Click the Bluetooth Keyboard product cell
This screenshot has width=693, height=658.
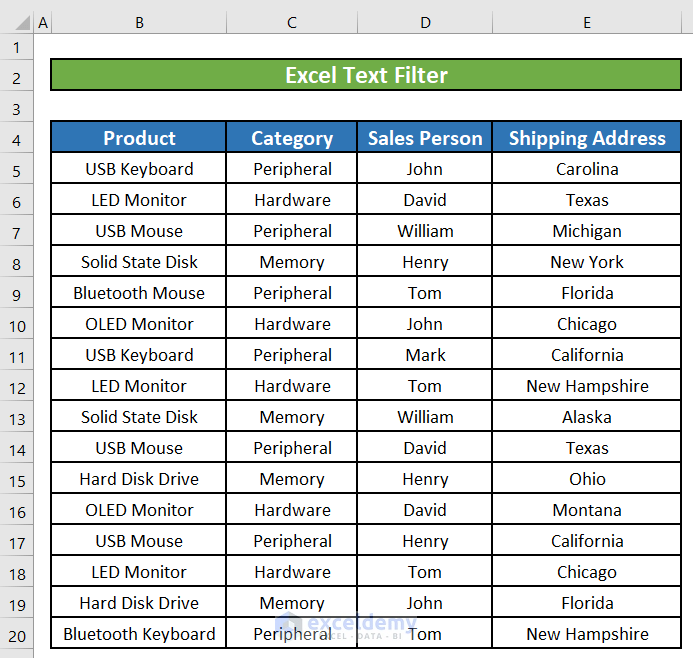[x=139, y=634]
